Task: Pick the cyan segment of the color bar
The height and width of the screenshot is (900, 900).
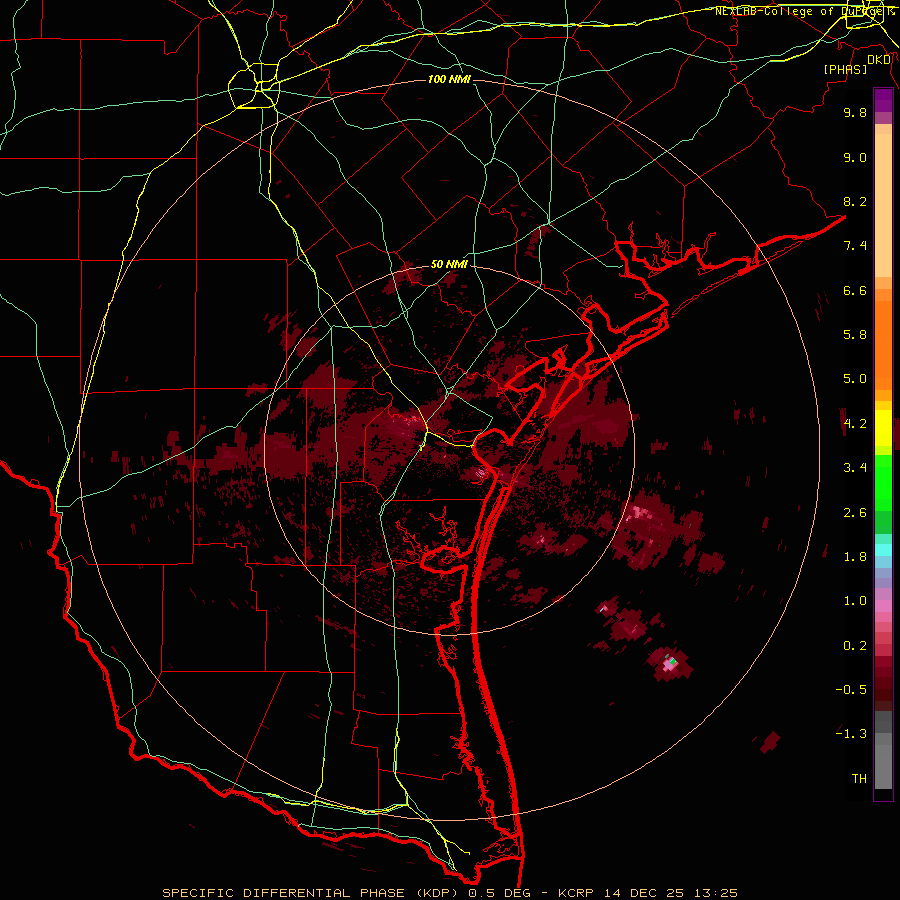Action: [883, 549]
